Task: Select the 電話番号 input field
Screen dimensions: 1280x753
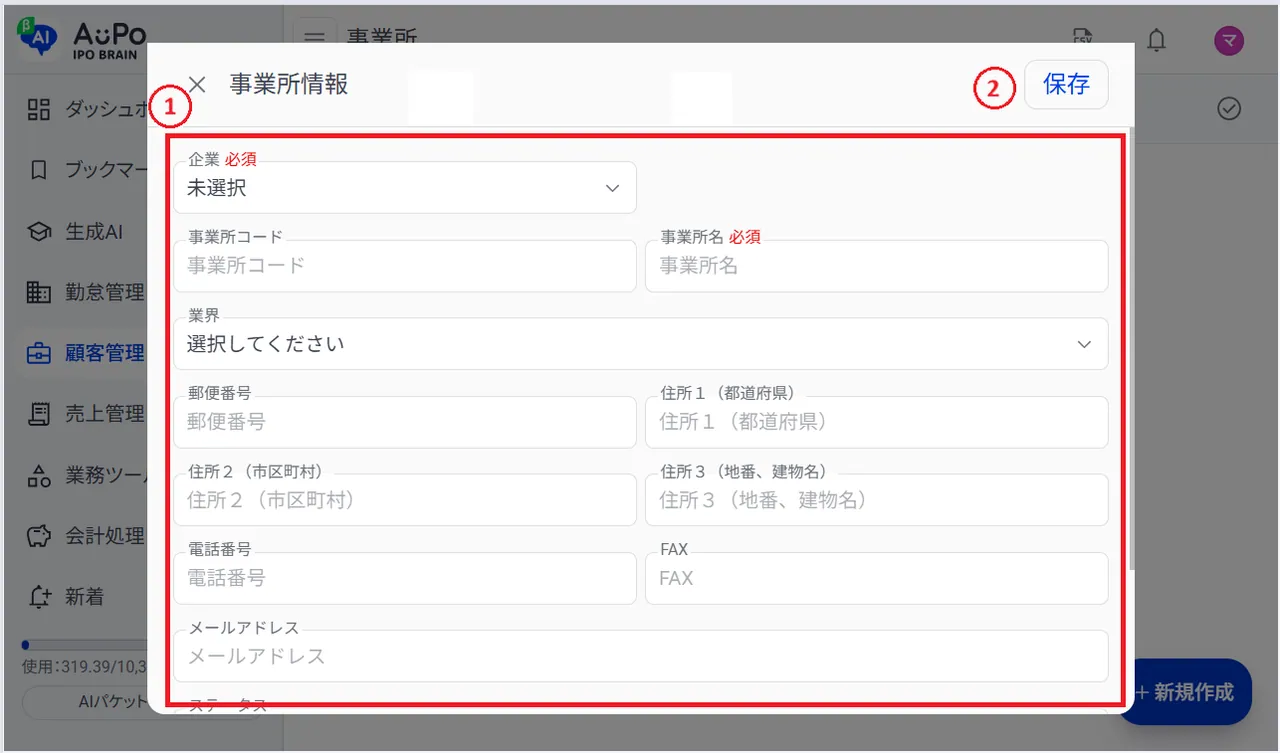Action: 405,578
